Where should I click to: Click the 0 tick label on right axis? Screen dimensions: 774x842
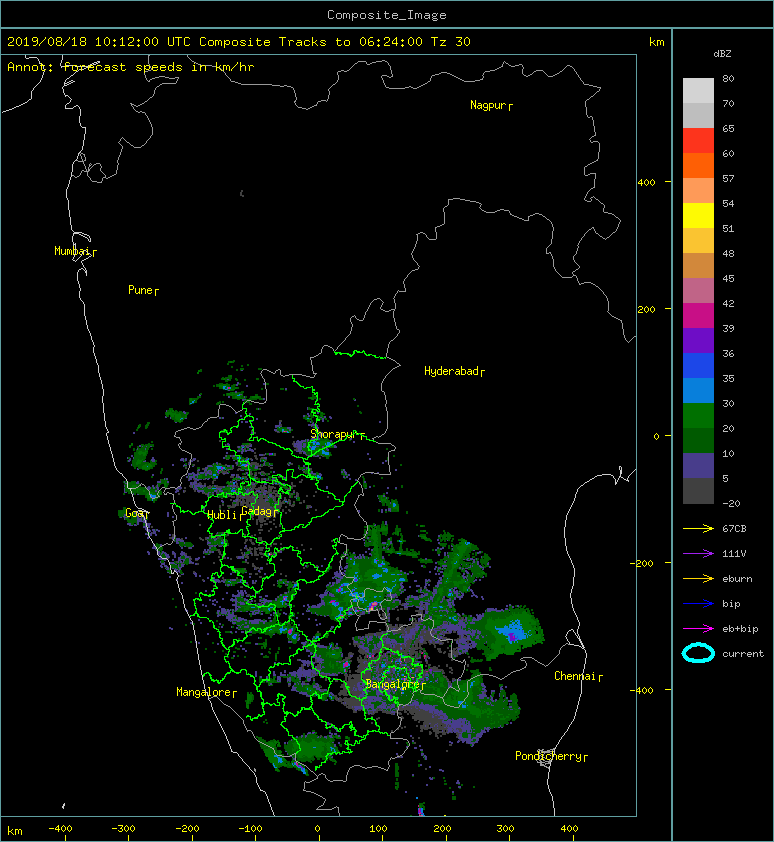656,437
